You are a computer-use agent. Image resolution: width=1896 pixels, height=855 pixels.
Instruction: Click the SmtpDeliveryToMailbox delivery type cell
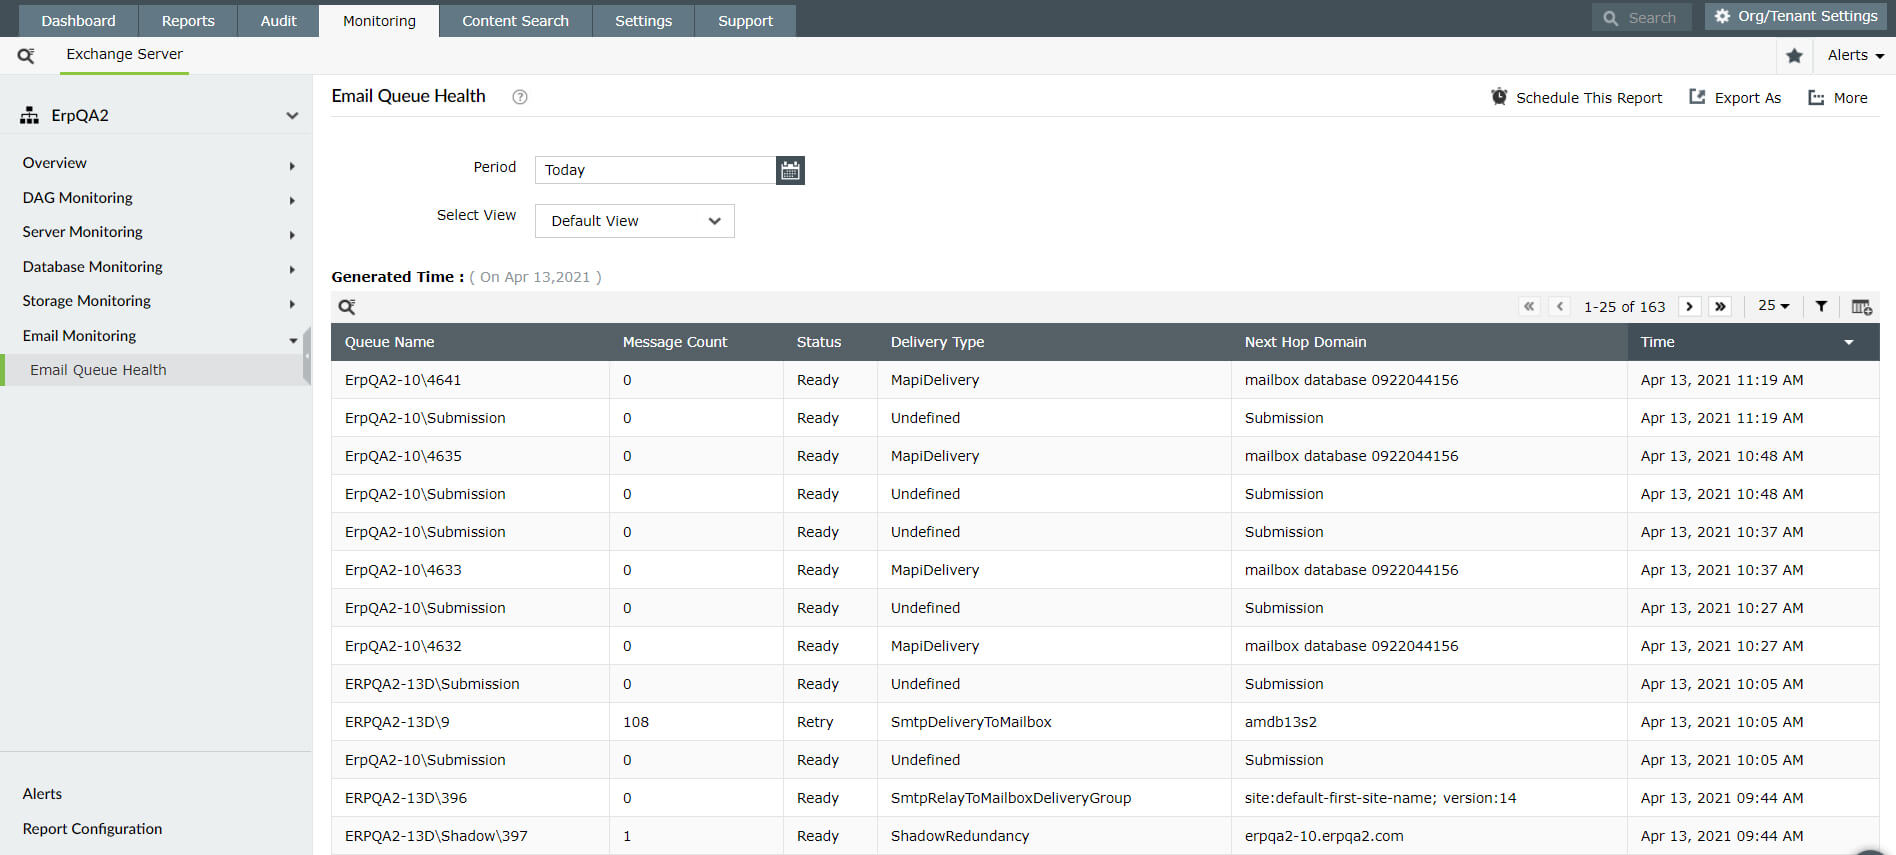pos(971,722)
